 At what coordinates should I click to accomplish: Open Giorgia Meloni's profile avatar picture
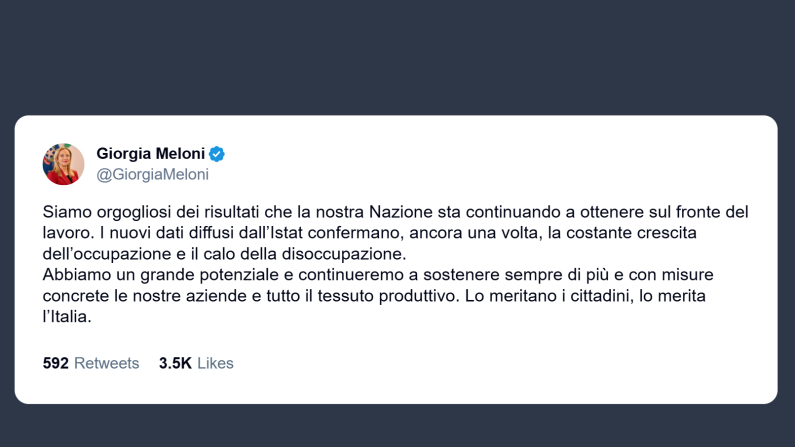pos(63,164)
